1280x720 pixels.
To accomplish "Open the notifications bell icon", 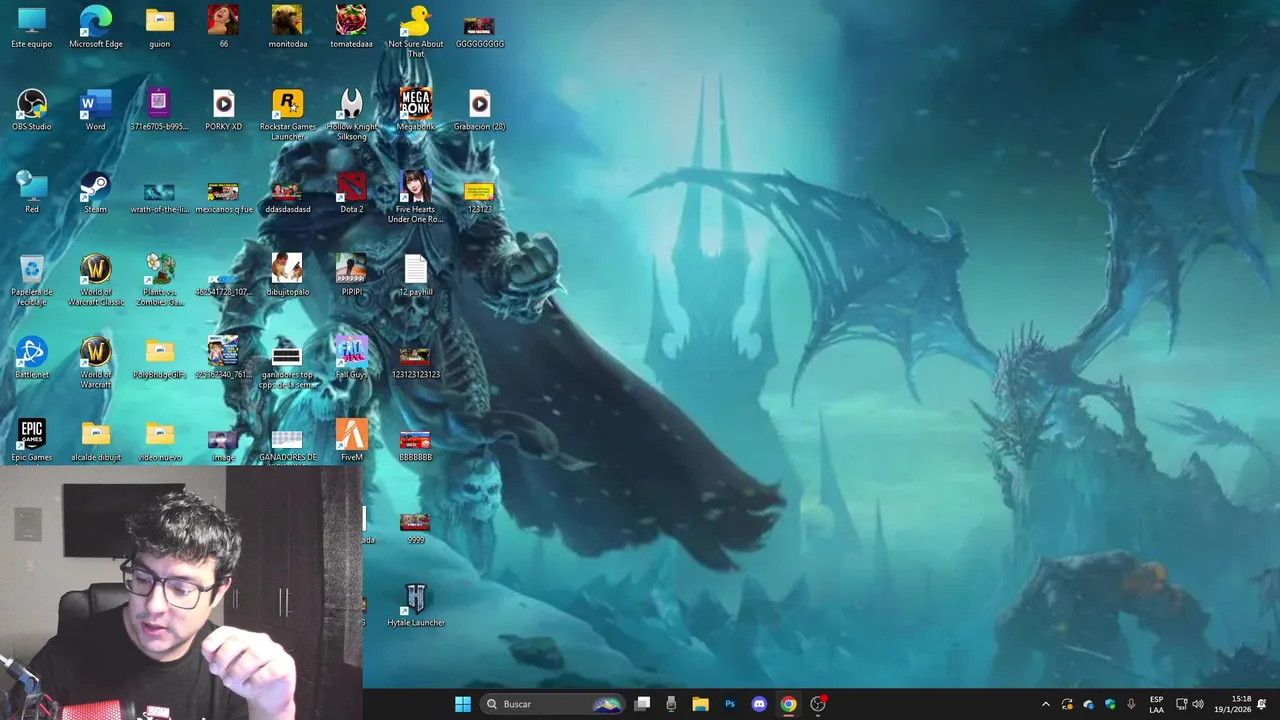I will click(x=1262, y=704).
